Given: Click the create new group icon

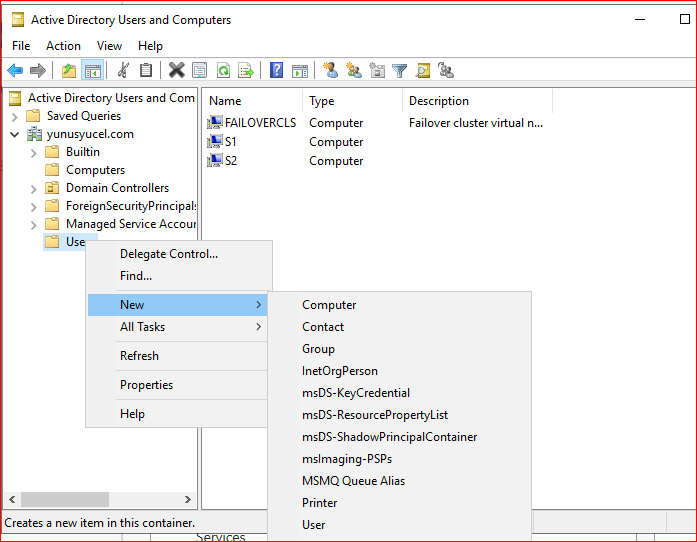Looking at the screenshot, I should 354,70.
